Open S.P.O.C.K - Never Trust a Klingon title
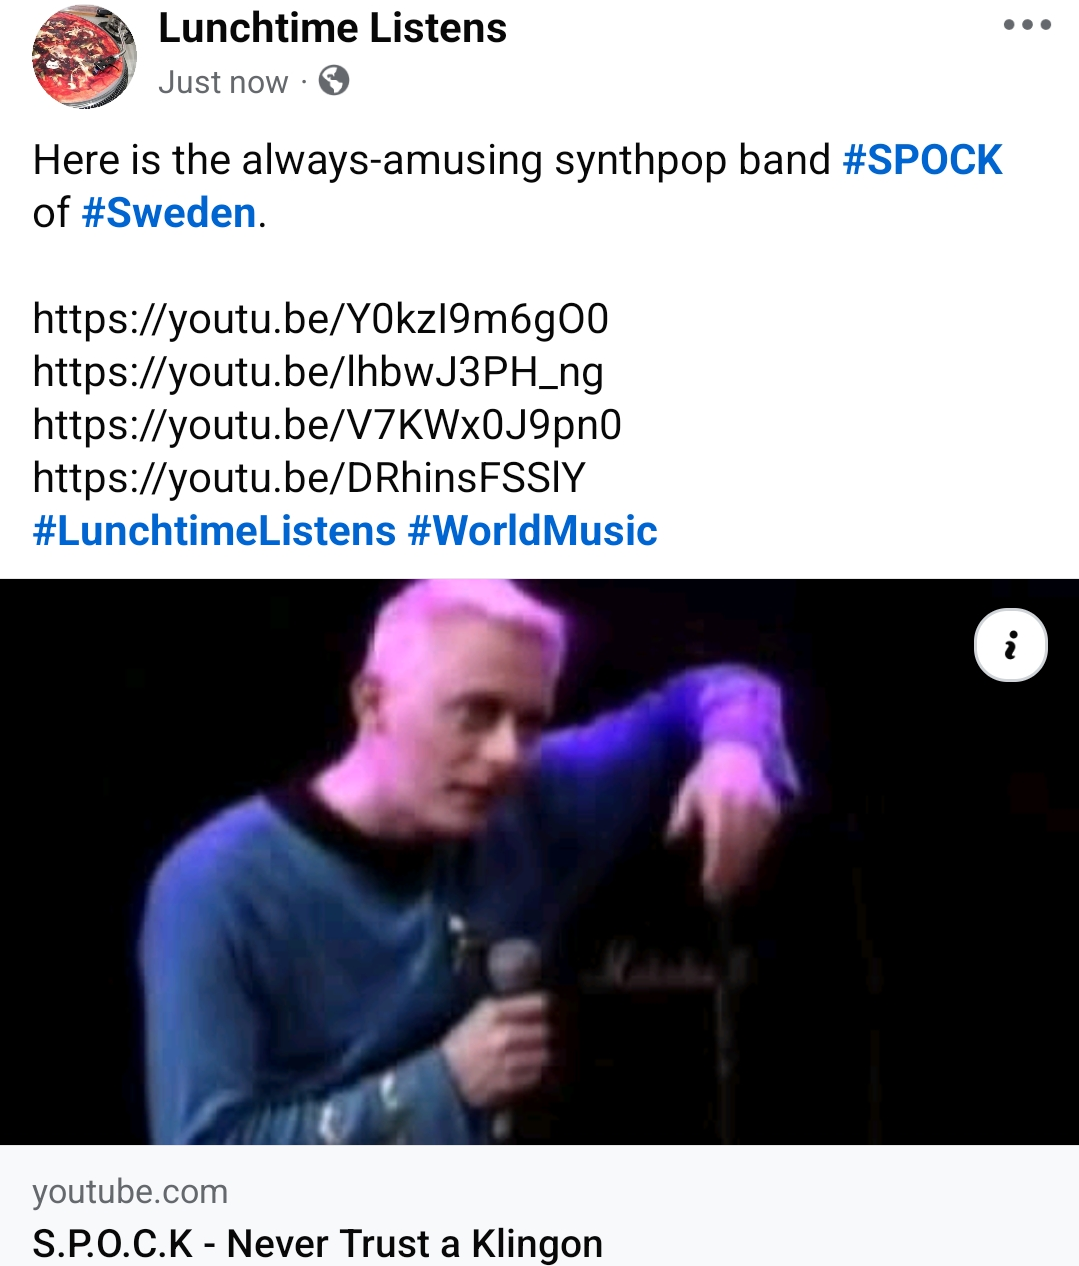This screenshot has width=1079, height=1266. coord(317,1244)
